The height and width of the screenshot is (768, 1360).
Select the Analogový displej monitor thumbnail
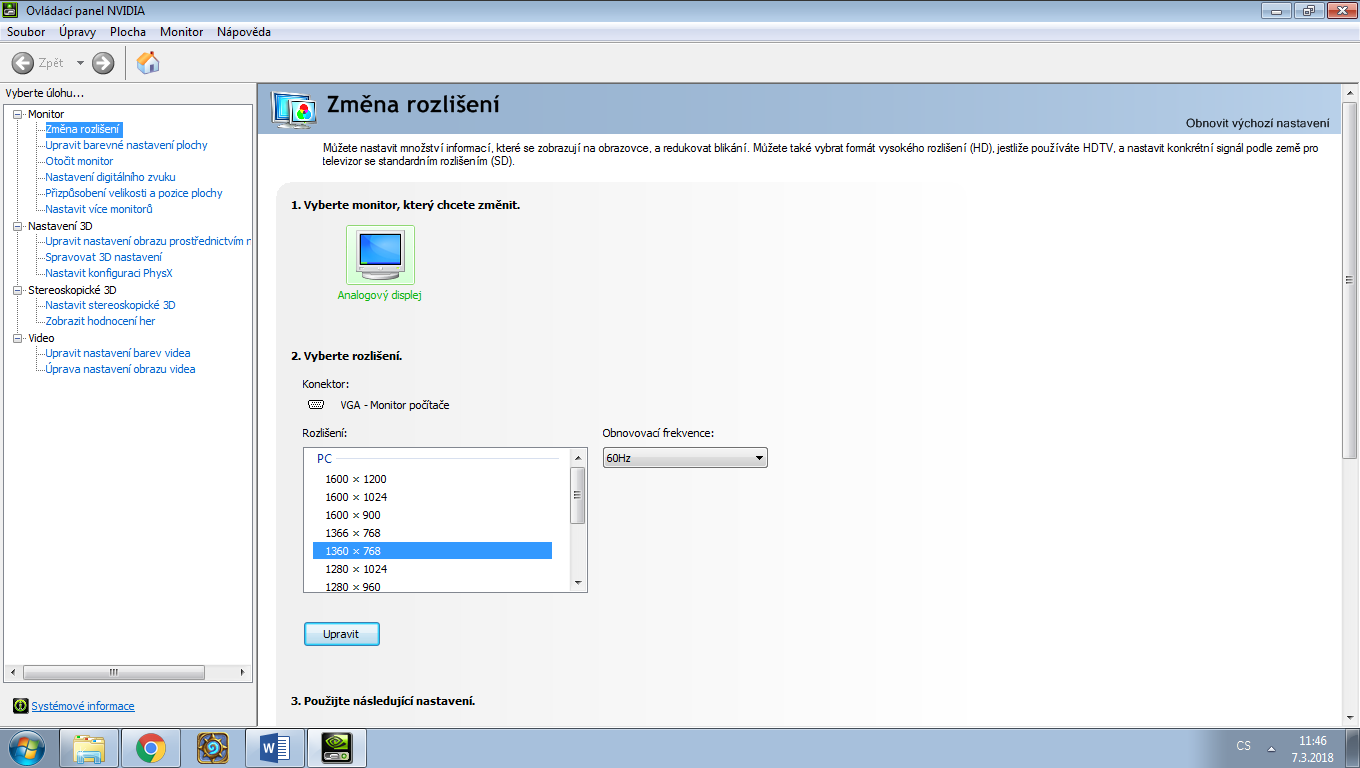[380, 255]
